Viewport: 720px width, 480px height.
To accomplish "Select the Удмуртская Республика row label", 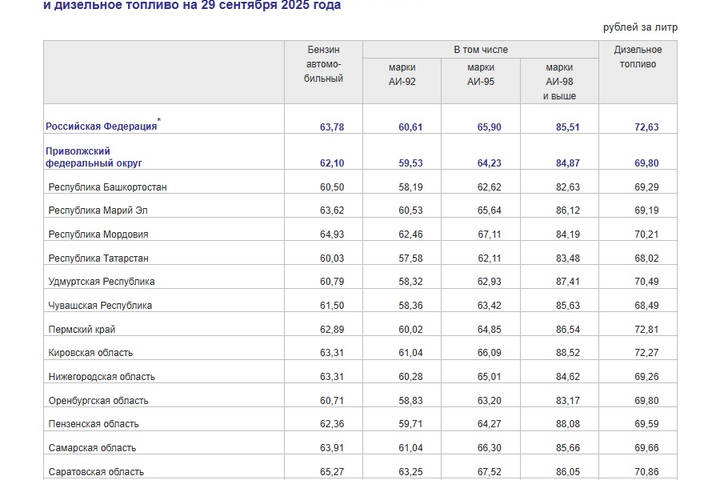I will click(x=101, y=282).
